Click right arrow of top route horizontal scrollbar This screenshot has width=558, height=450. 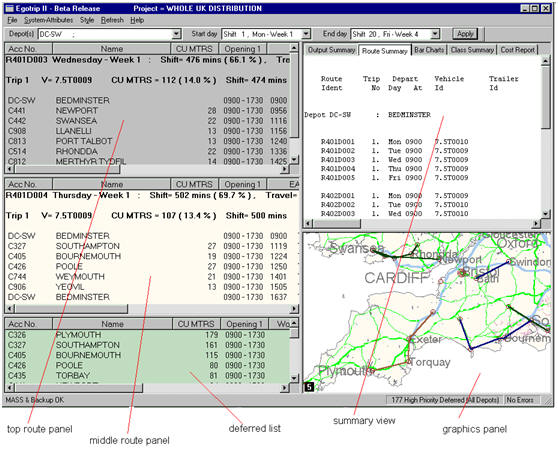[284, 169]
